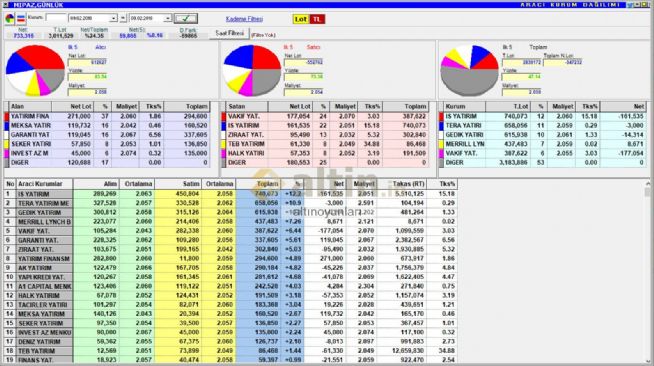Switch display to Lot units
This screenshot has height=366, width=654.
tap(301, 19)
